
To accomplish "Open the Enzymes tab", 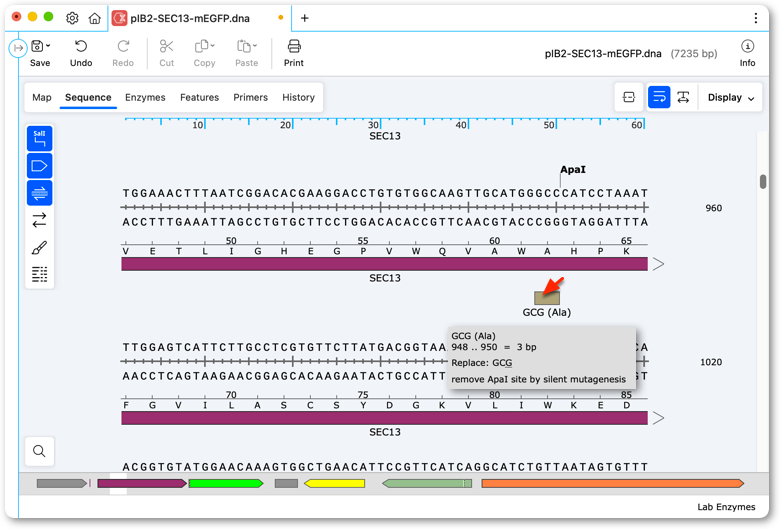I will click(x=145, y=98).
